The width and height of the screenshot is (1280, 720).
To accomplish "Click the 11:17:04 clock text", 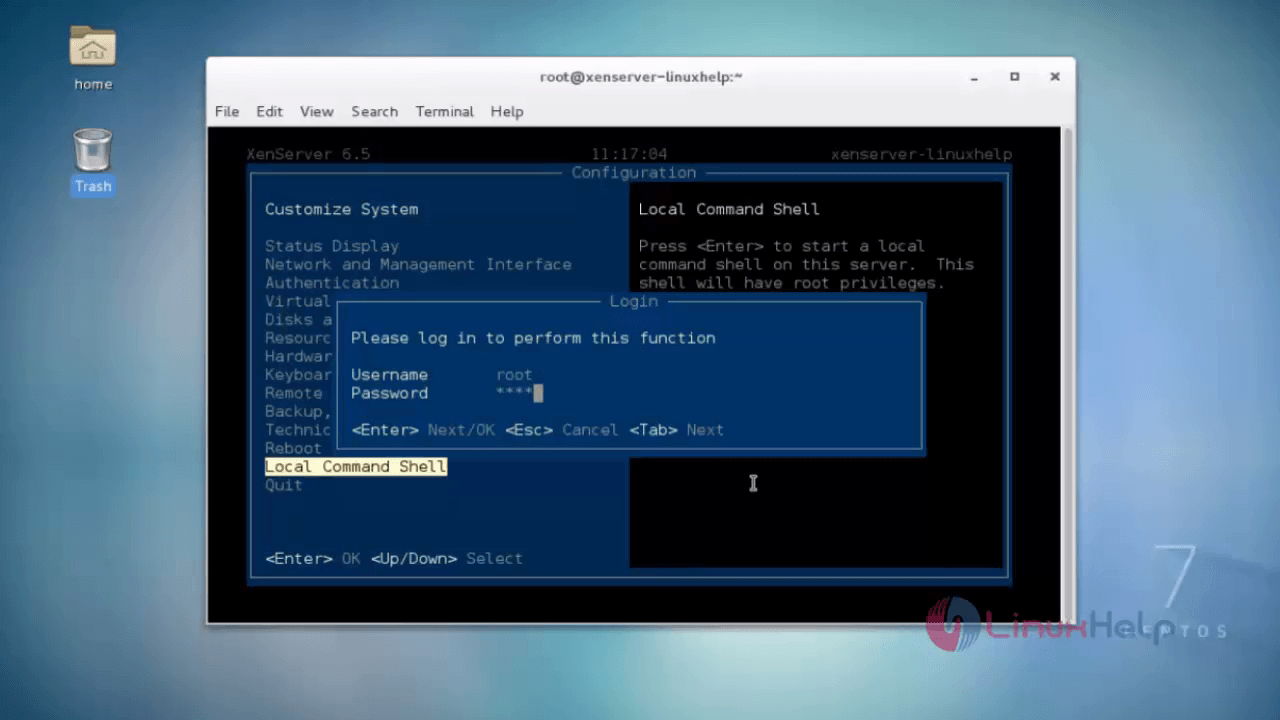I will [629, 154].
